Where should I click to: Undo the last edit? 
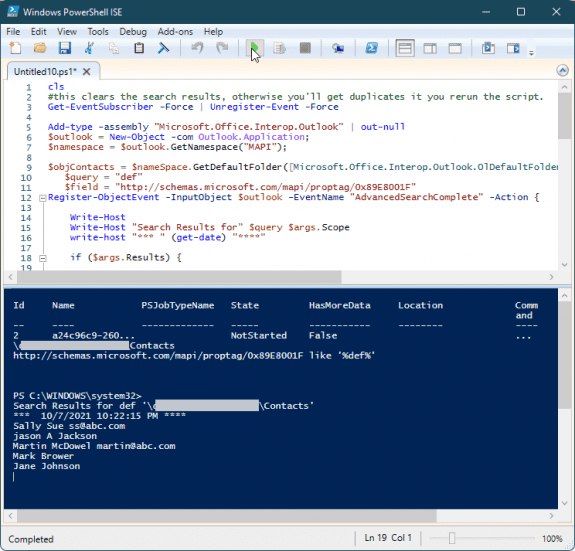point(197,48)
